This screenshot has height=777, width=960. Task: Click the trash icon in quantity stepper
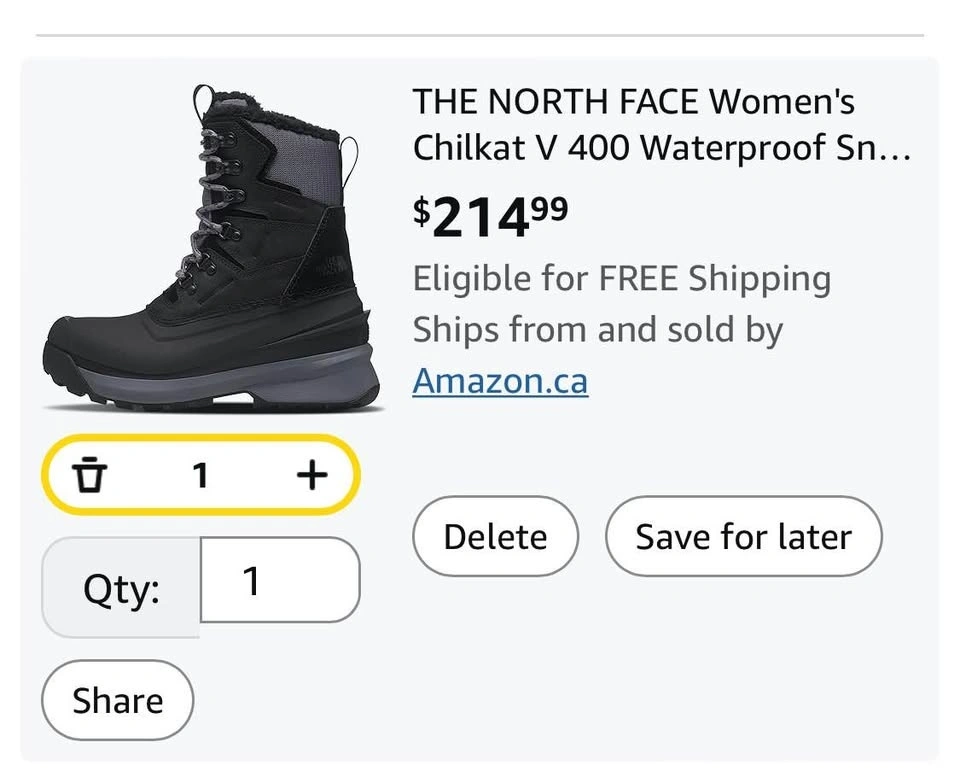point(90,475)
